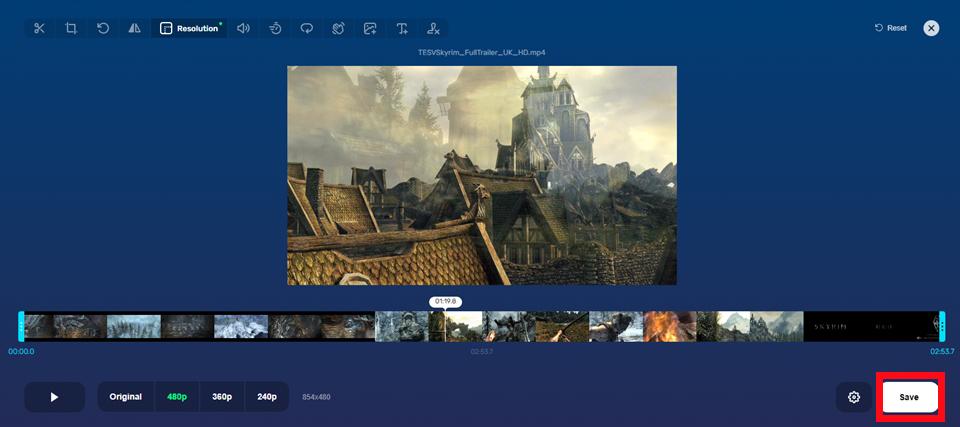Screen dimensions: 960x427
Task: Switch resolution to 360p
Action: 222,397
